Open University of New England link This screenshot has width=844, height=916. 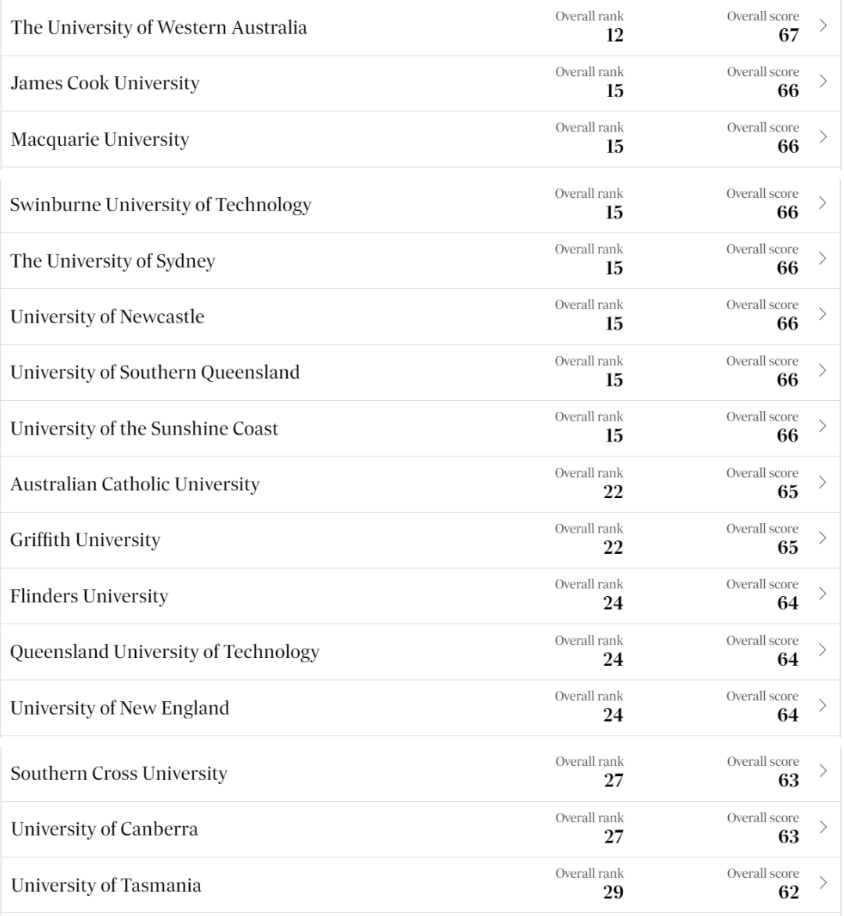coord(120,708)
